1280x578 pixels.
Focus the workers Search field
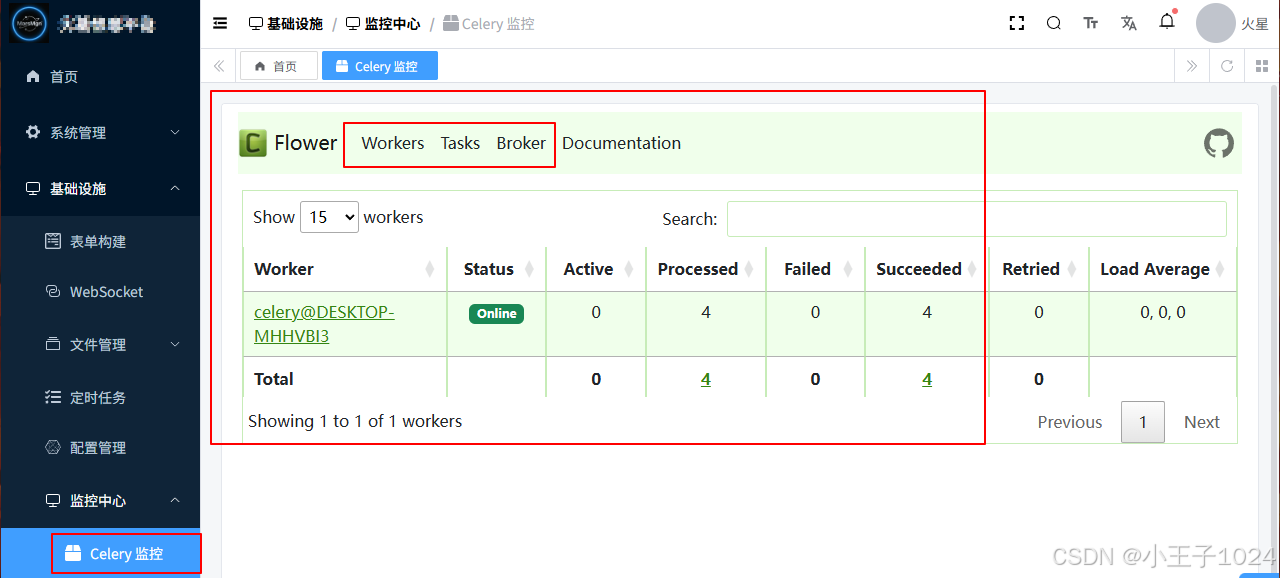(x=977, y=219)
